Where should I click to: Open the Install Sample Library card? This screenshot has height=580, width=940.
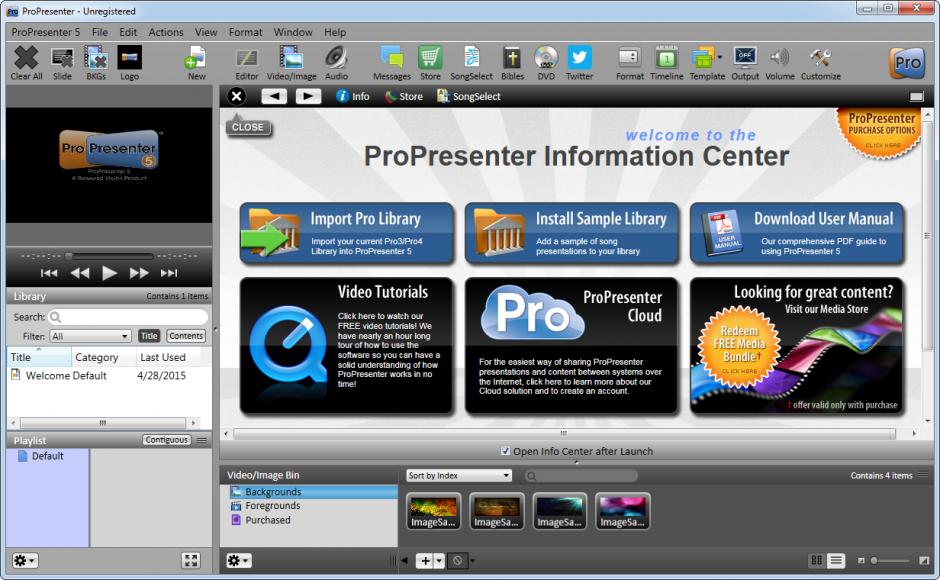coord(572,233)
